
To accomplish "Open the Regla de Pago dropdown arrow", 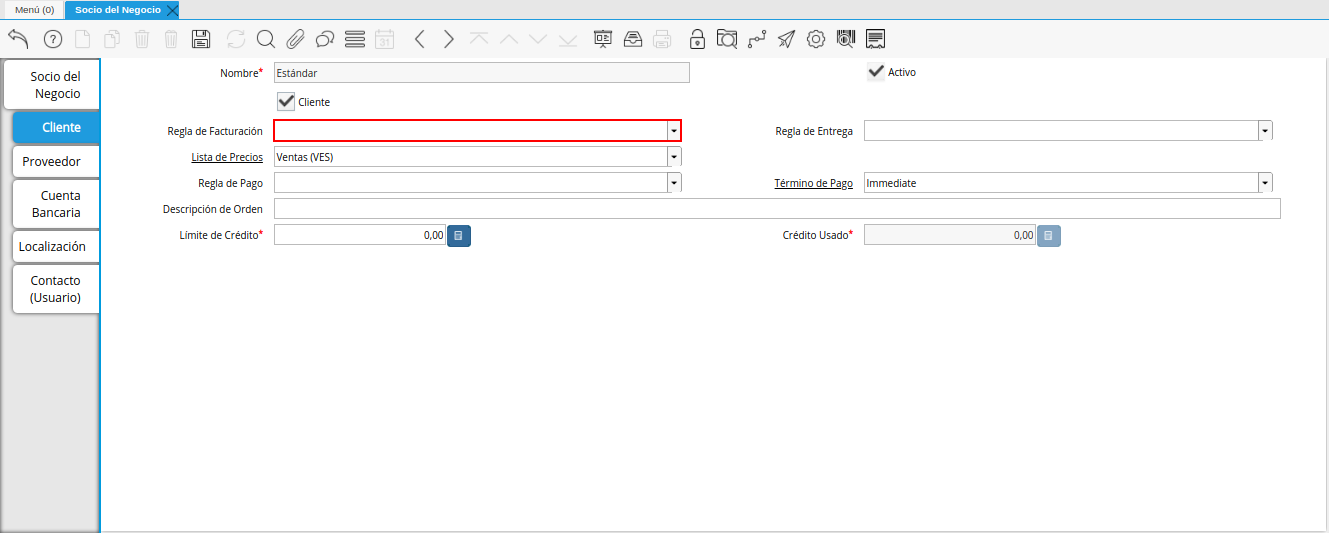I will pyautogui.click(x=674, y=183).
